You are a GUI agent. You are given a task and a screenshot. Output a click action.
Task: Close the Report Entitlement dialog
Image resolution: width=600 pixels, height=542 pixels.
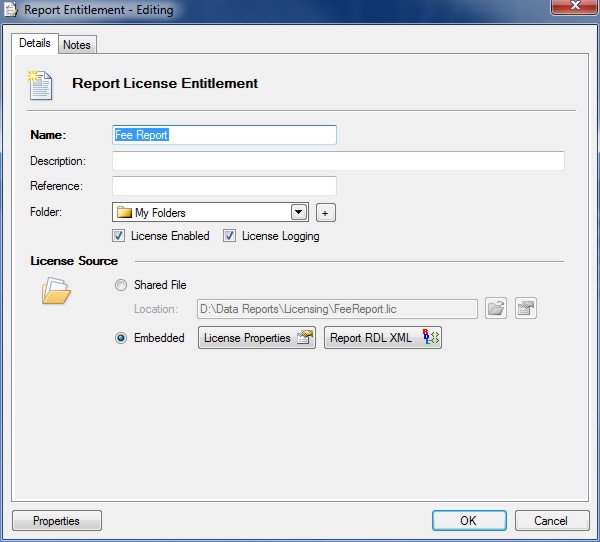(571, 8)
